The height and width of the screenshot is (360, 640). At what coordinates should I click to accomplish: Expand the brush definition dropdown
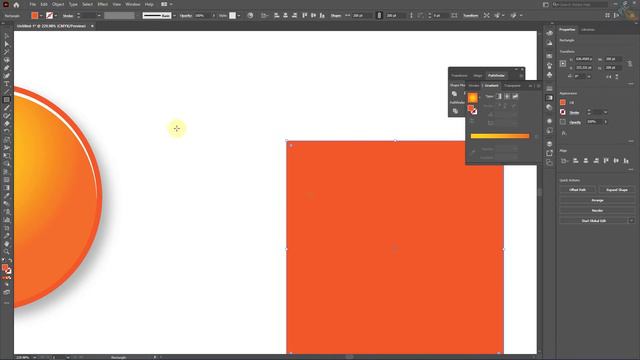tap(174, 16)
